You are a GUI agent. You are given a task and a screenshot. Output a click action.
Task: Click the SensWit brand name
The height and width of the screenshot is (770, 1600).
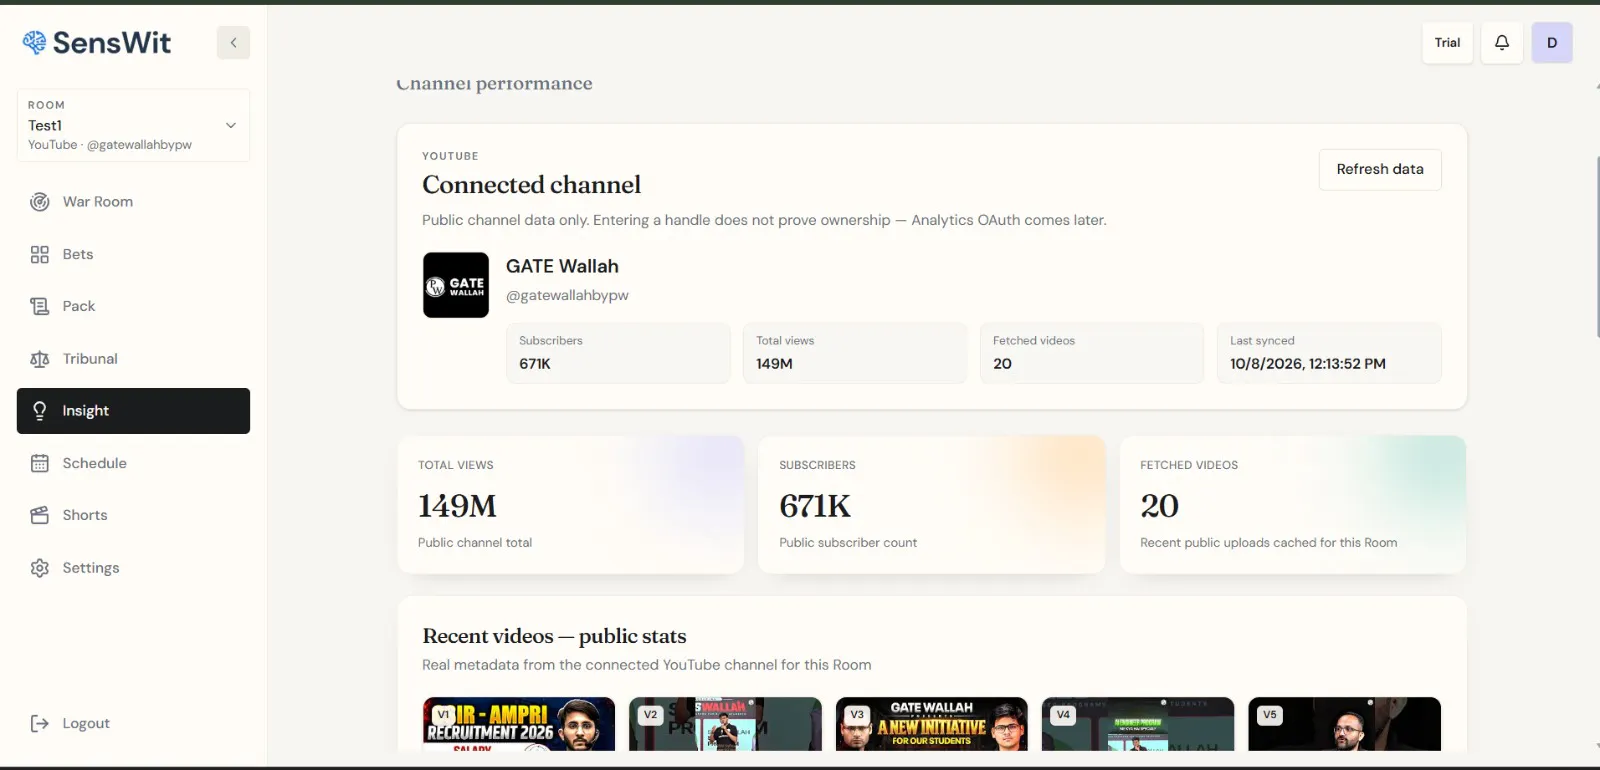point(112,42)
